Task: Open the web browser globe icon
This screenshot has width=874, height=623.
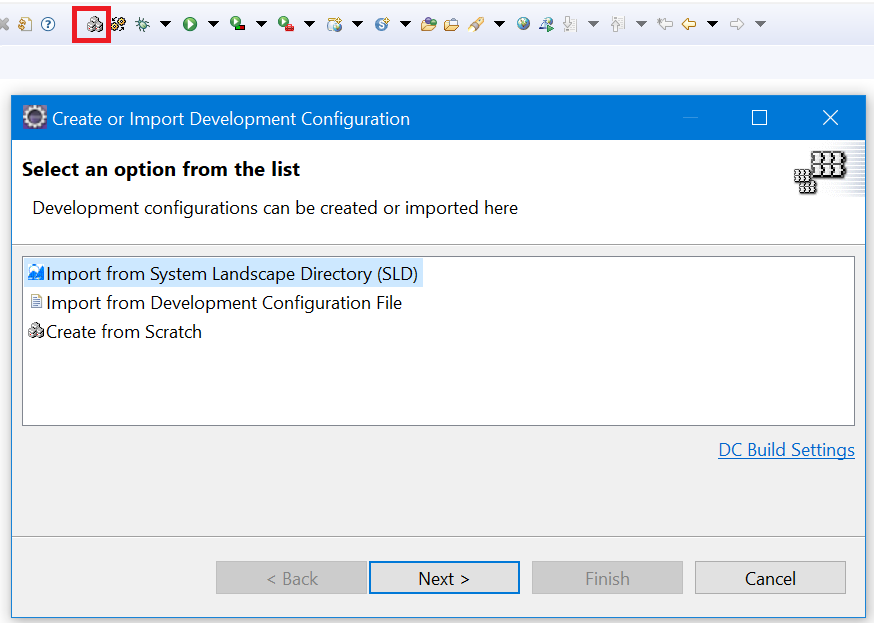Action: tap(523, 24)
